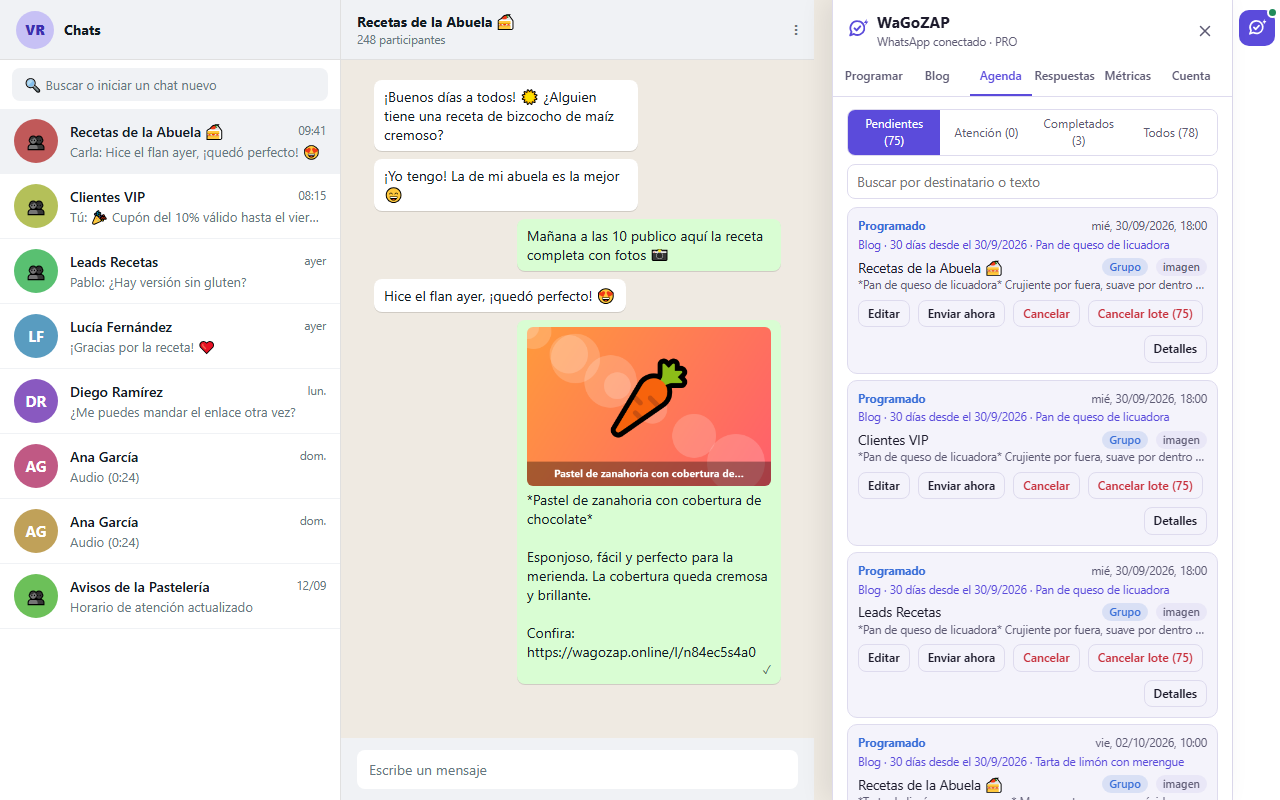The width and height of the screenshot is (1280, 800).
Task: Open the Leads Recetas chat row
Action: [170, 271]
